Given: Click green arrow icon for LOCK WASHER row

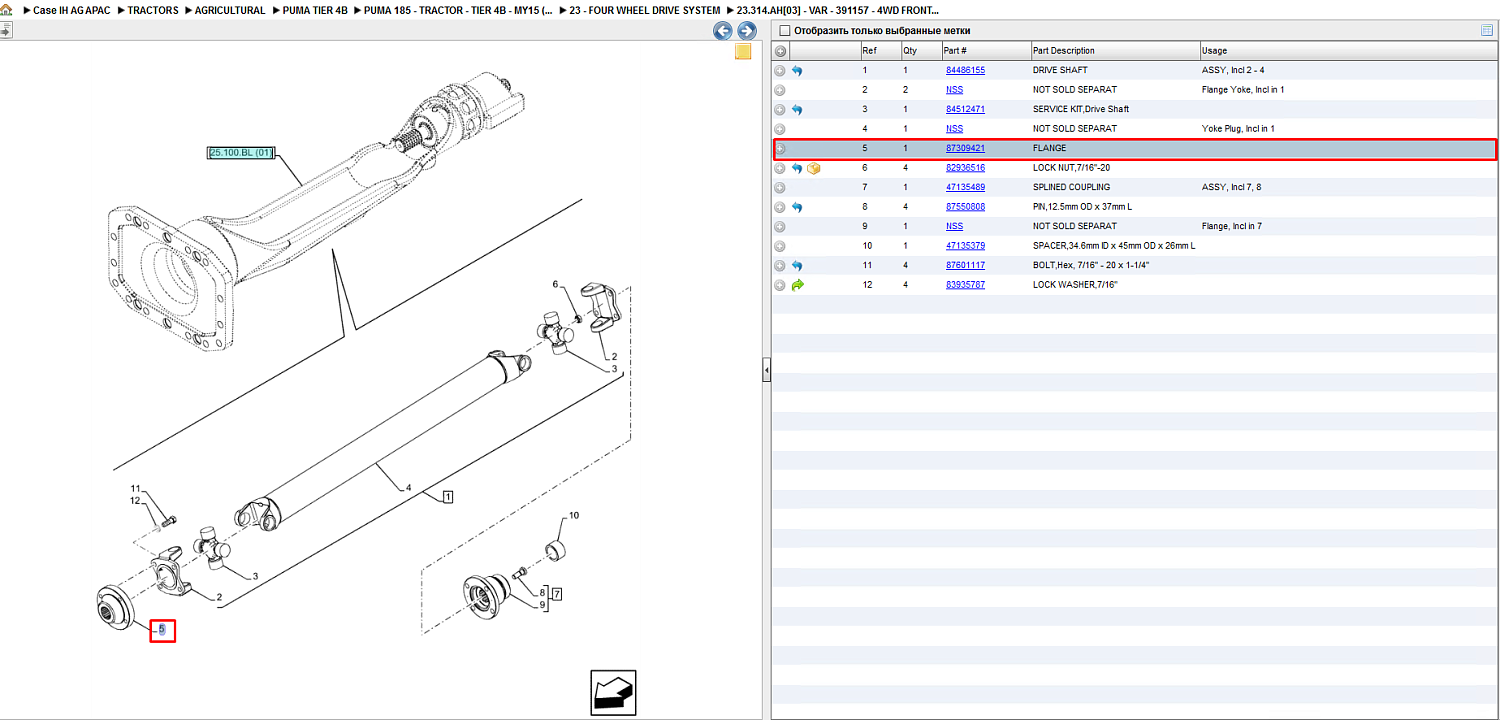Looking at the screenshot, I should [797, 285].
